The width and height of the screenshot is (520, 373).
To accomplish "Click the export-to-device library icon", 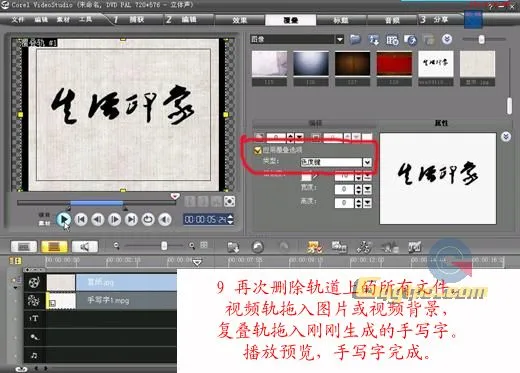I will tap(410, 40).
